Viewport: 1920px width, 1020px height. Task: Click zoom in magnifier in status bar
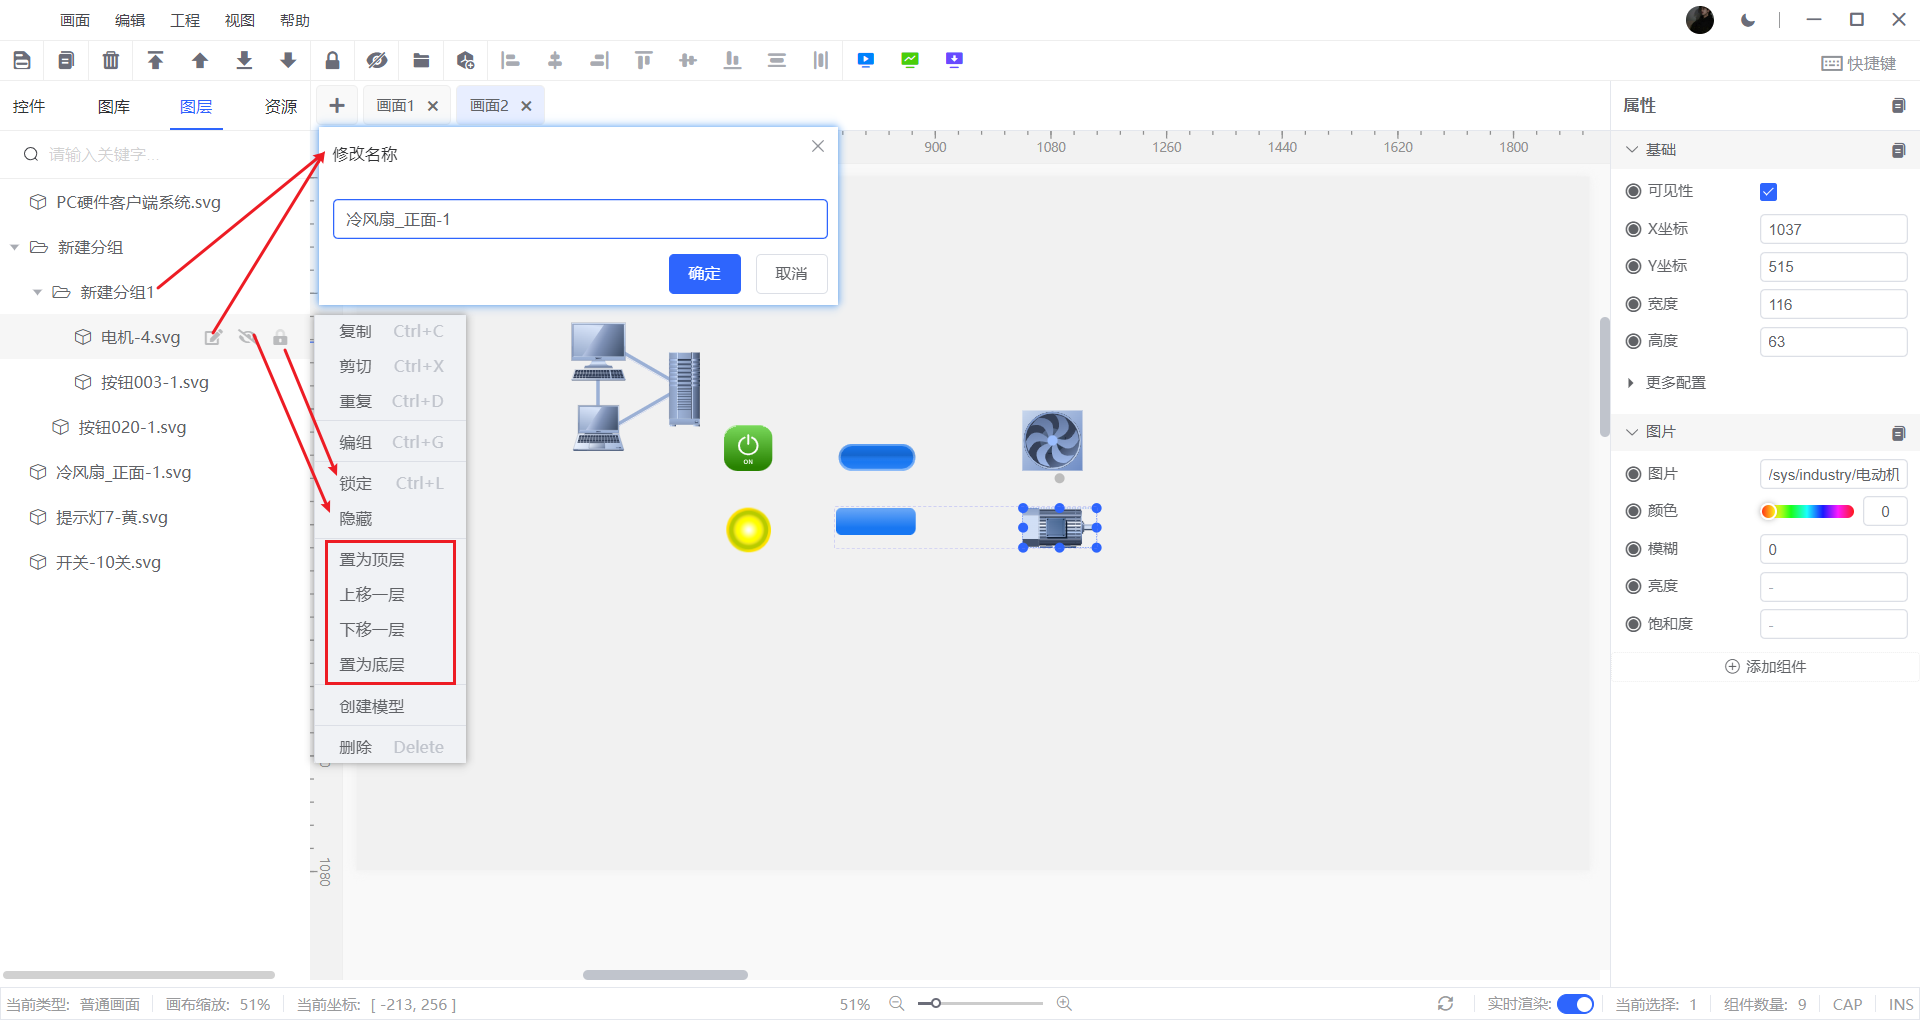[1064, 1003]
